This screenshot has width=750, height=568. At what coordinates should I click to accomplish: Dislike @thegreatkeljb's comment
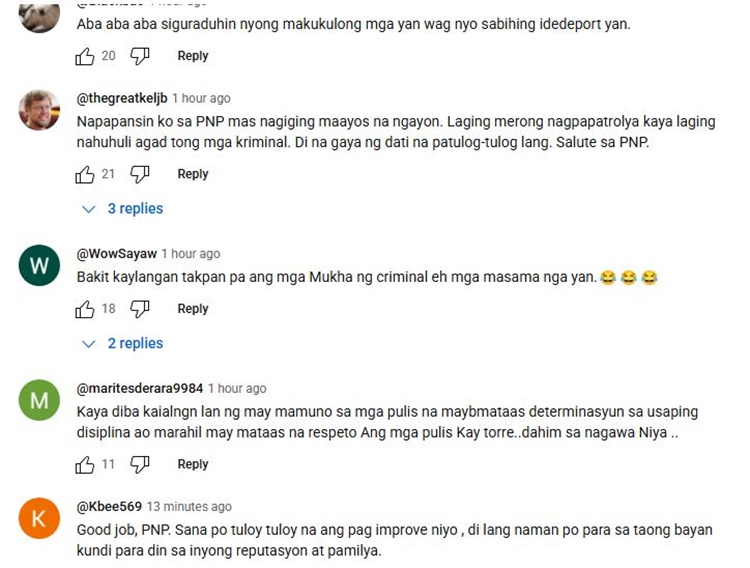point(140,175)
